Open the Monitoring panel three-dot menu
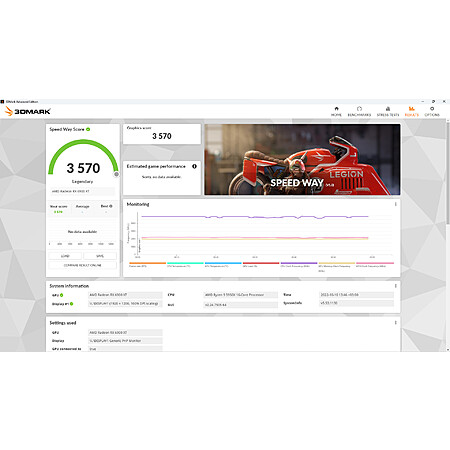The width and height of the screenshot is (450, 450). pyautogui.click(x=395, y=204)
